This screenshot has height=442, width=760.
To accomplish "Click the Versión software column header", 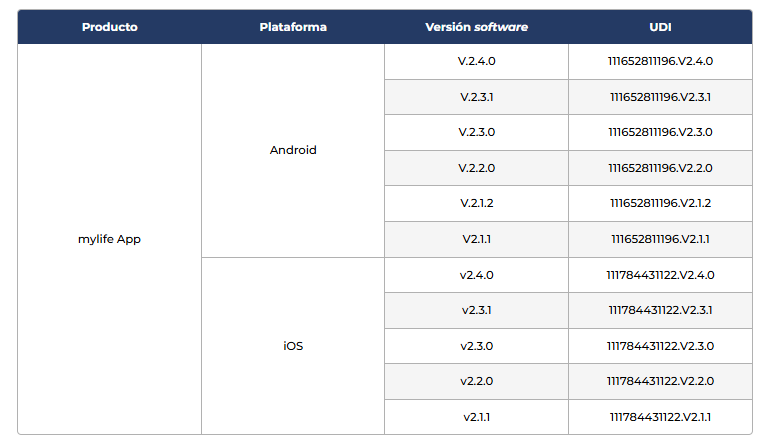I will click(x=476, y=27).
